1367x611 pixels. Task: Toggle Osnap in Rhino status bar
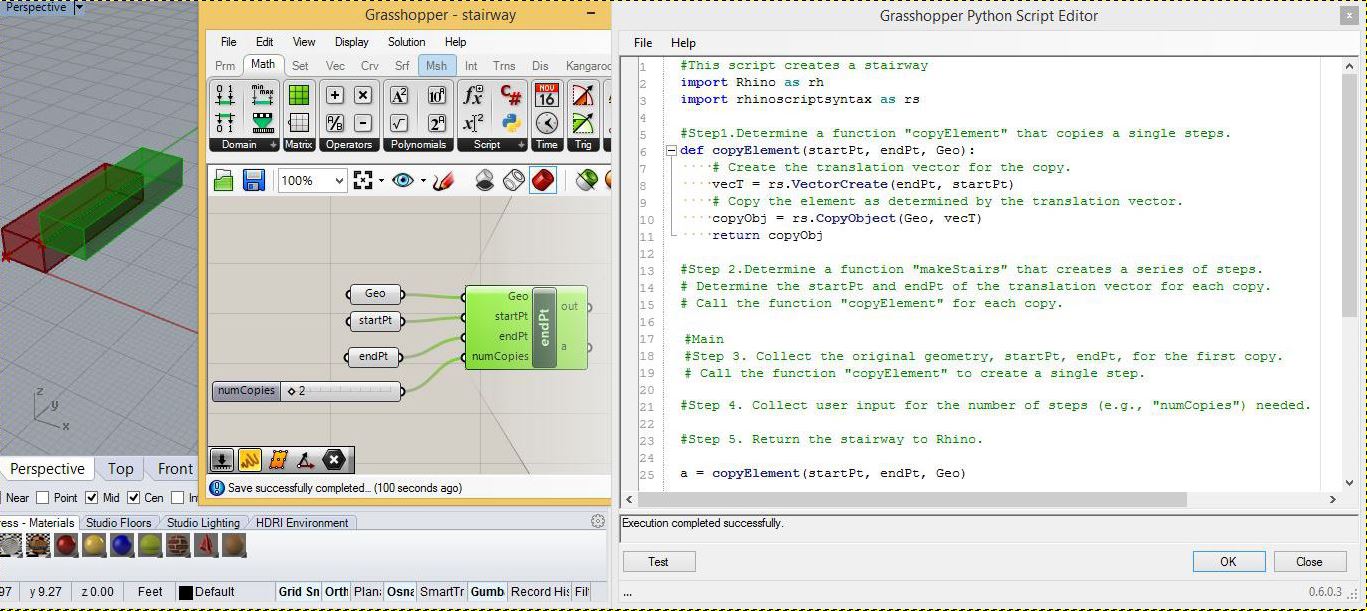(x=400, y=592)
